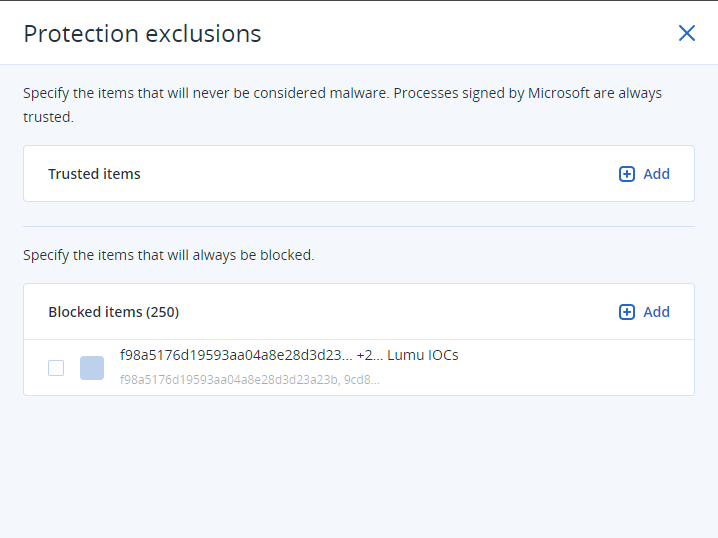
Task: Tick the checkbox for the f98a5176 blocked entry
Action: [x=56, y=368]
